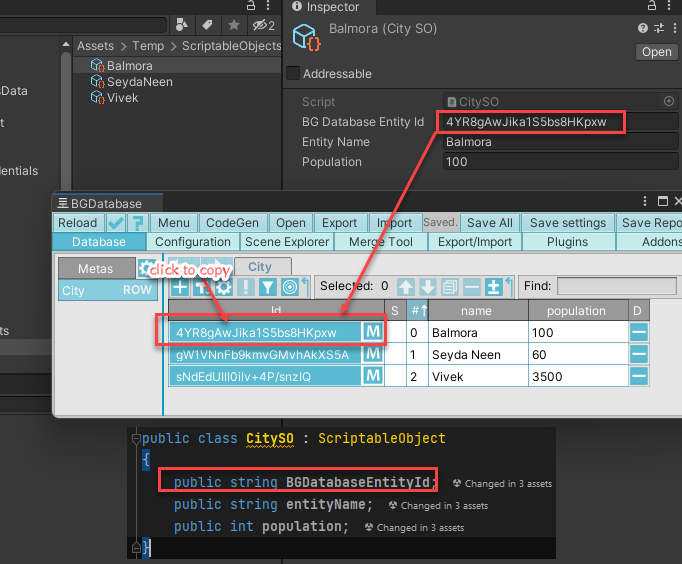
Task: Click the folder tree scrollbar up arrow
Action: pos(66,44)
